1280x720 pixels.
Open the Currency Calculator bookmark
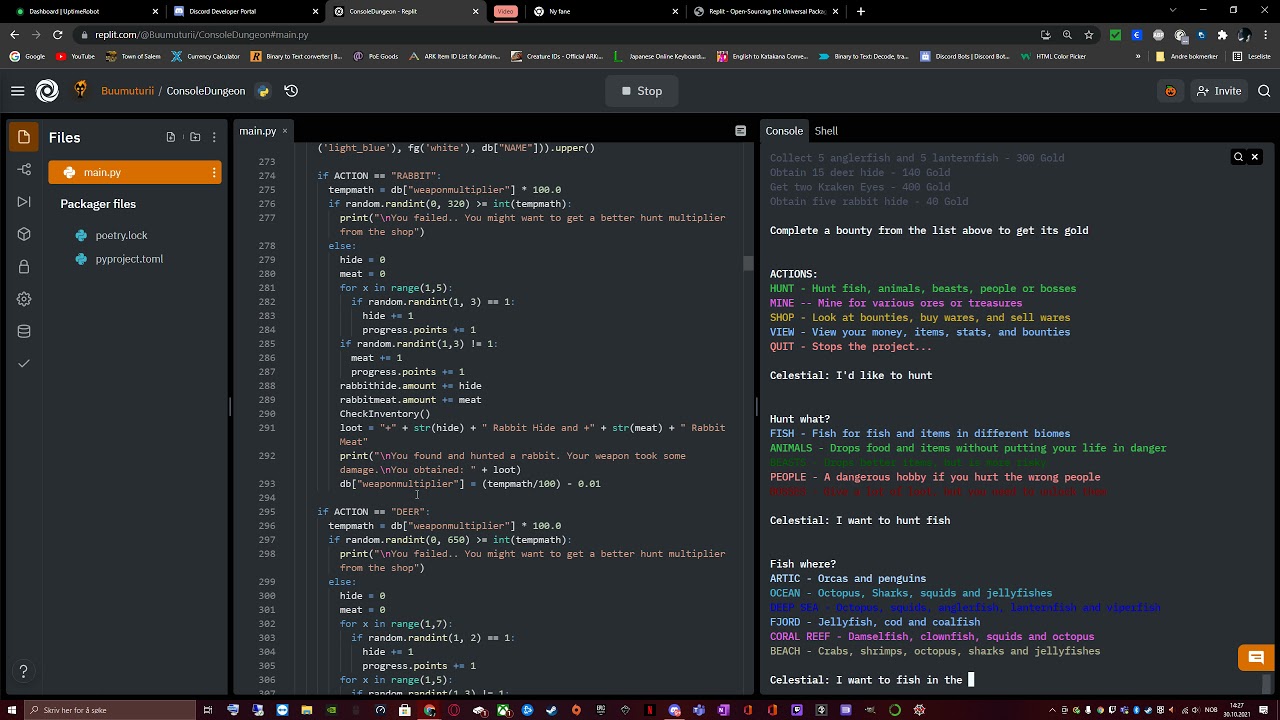pos(206,57)
